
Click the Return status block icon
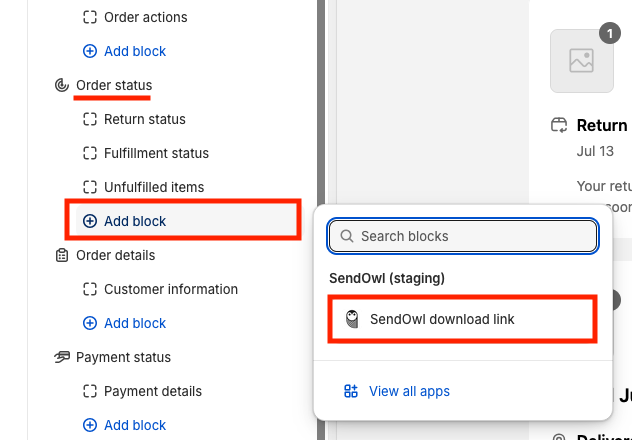click(x=90, y=119)
